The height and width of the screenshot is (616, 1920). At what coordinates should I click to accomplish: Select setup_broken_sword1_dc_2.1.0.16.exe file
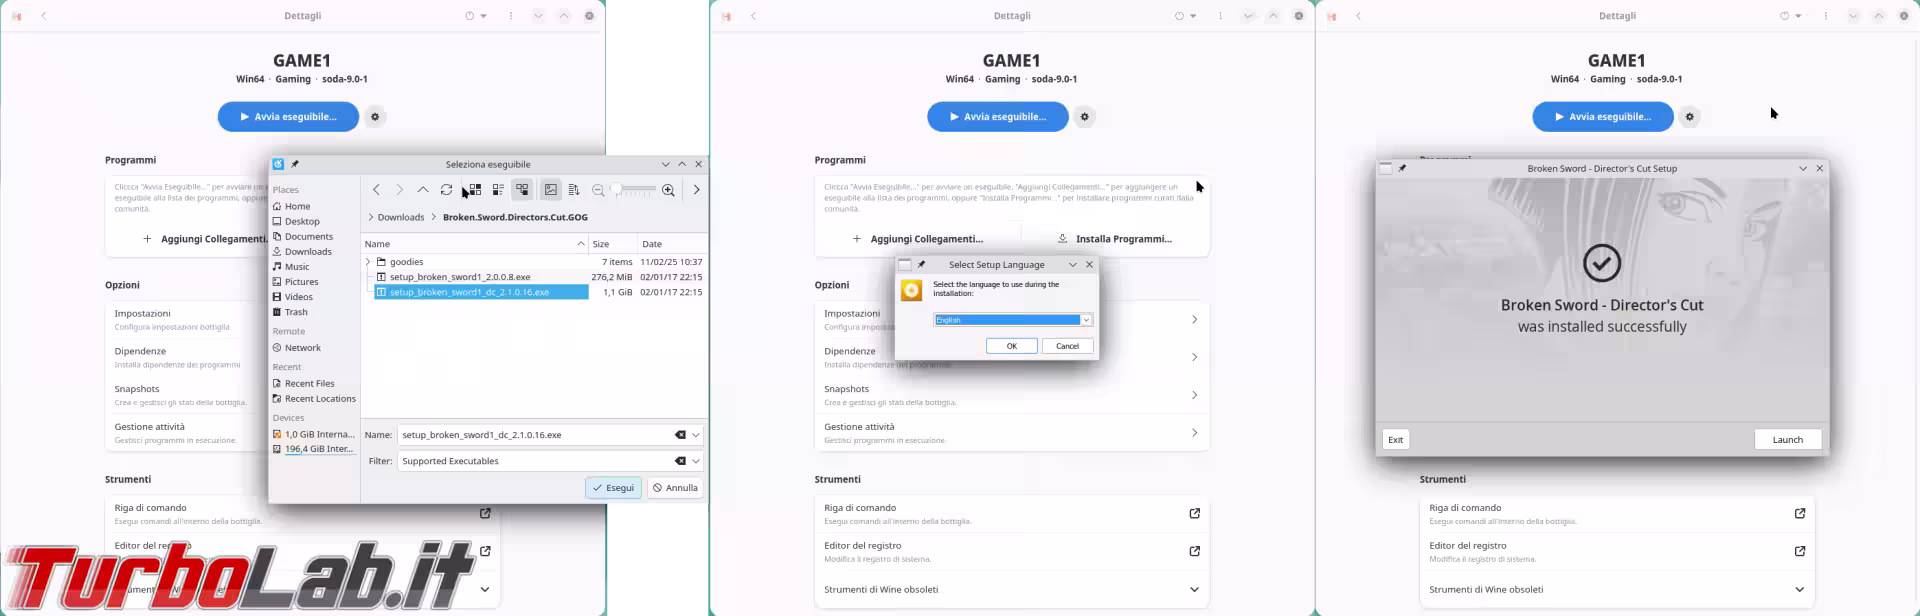[x=481, y=292]
